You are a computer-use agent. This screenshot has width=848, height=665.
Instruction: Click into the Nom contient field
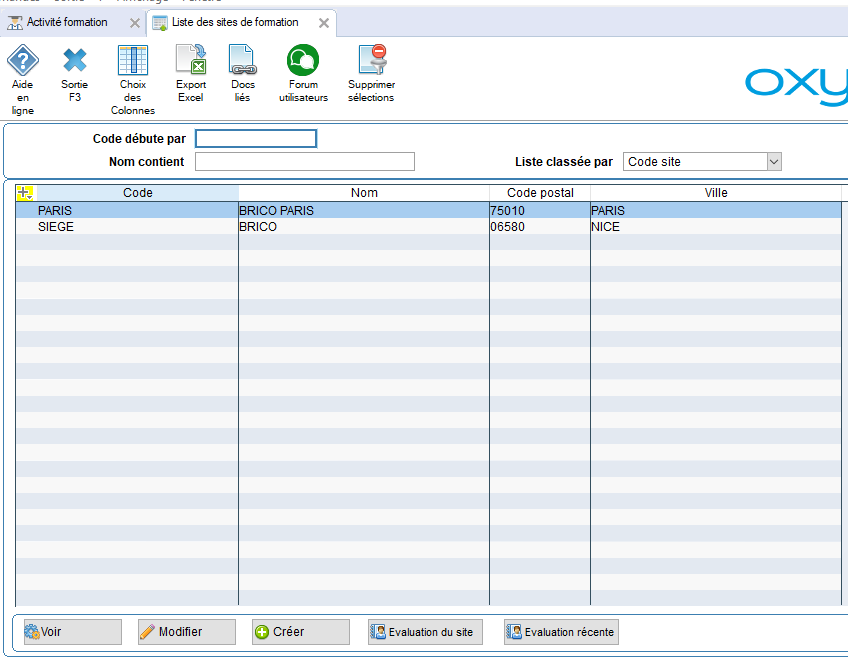tap(305, 162)
